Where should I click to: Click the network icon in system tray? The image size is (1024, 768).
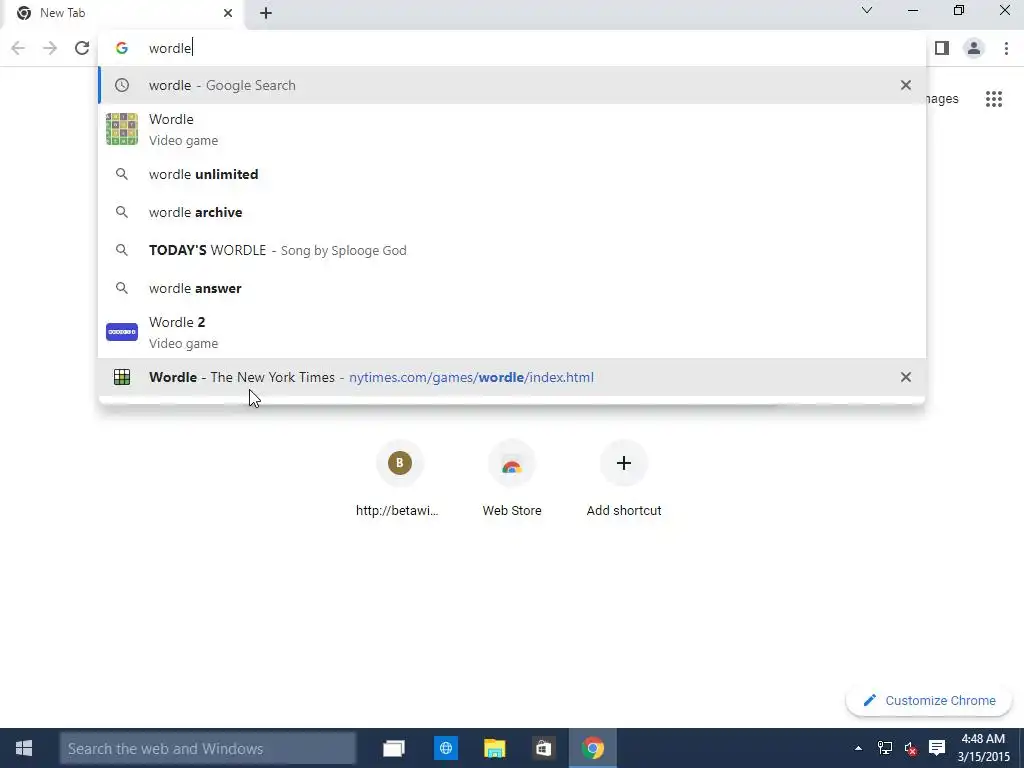click(x=884, y=748)
